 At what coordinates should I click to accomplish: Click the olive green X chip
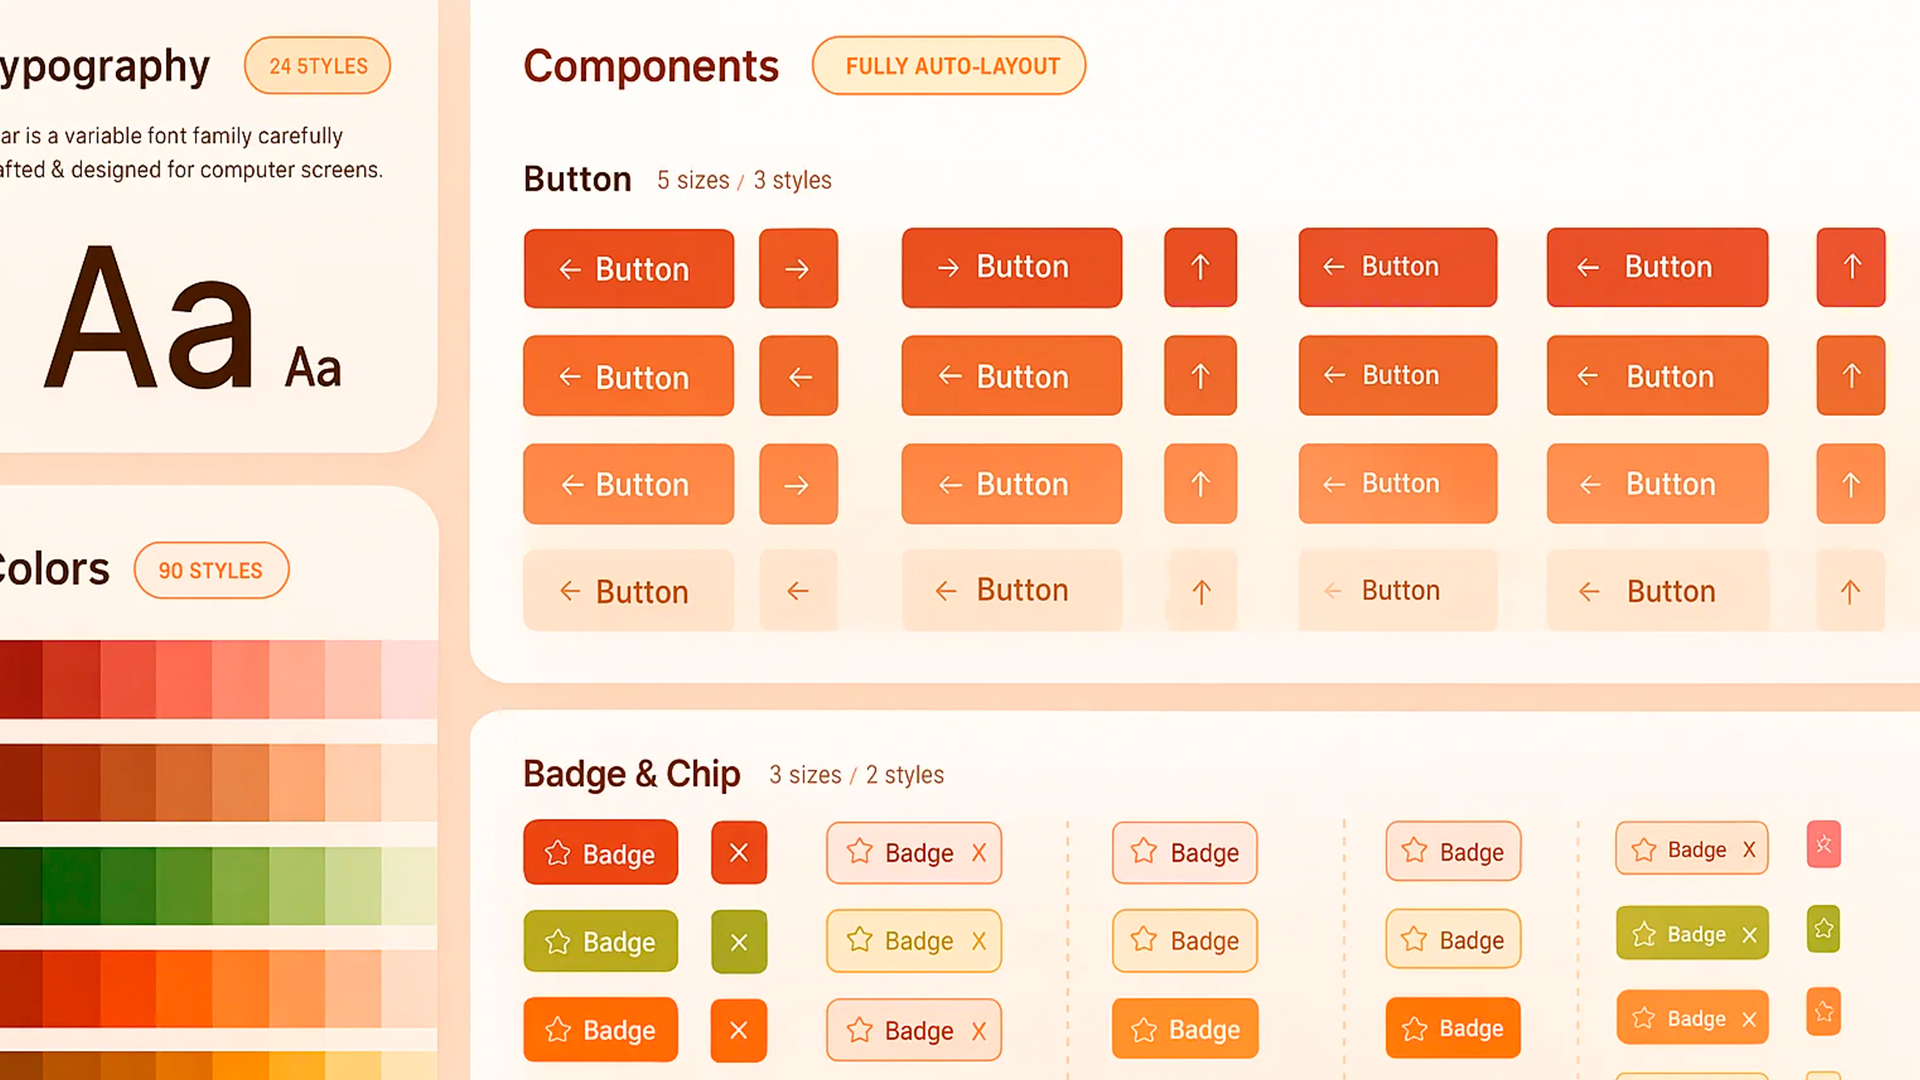point(739,942)
